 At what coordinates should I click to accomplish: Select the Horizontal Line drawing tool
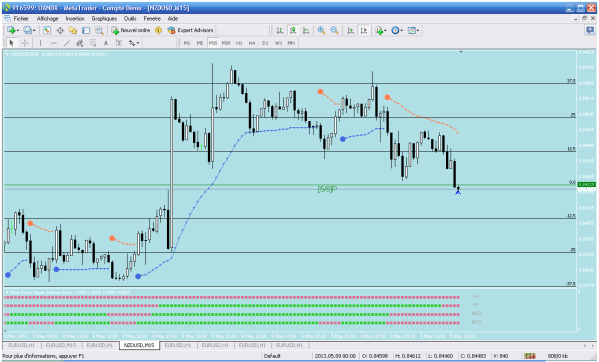(54, 43)
